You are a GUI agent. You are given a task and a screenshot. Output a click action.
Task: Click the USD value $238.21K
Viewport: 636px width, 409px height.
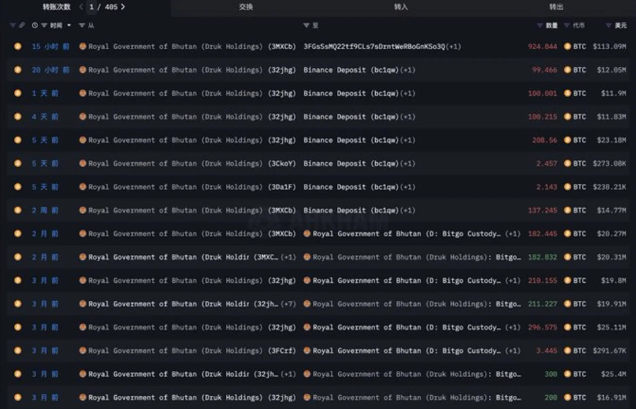click(609, 187)
